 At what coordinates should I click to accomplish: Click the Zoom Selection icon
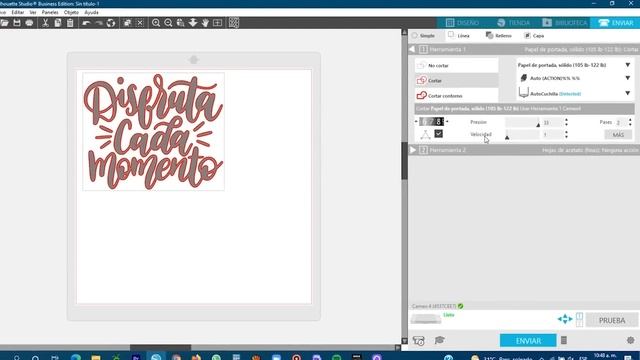[x=180, y=23]
